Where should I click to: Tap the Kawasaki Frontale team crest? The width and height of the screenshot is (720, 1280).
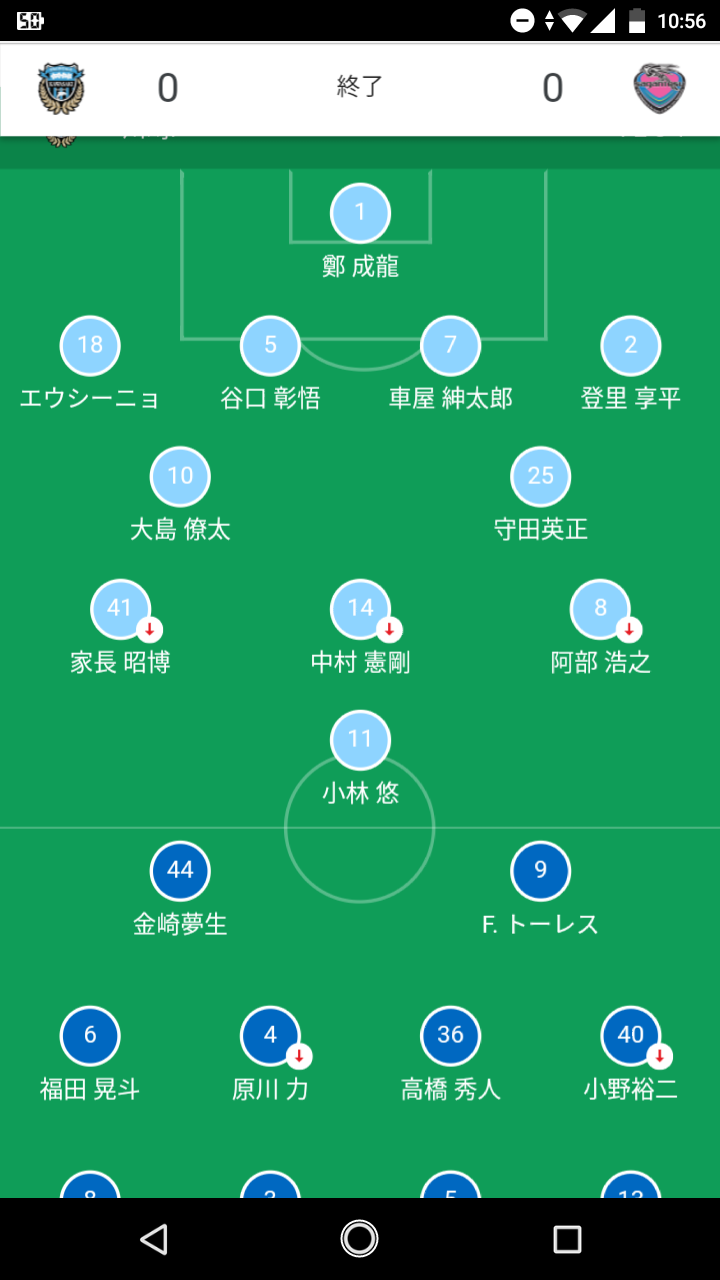tap(61, 89)
